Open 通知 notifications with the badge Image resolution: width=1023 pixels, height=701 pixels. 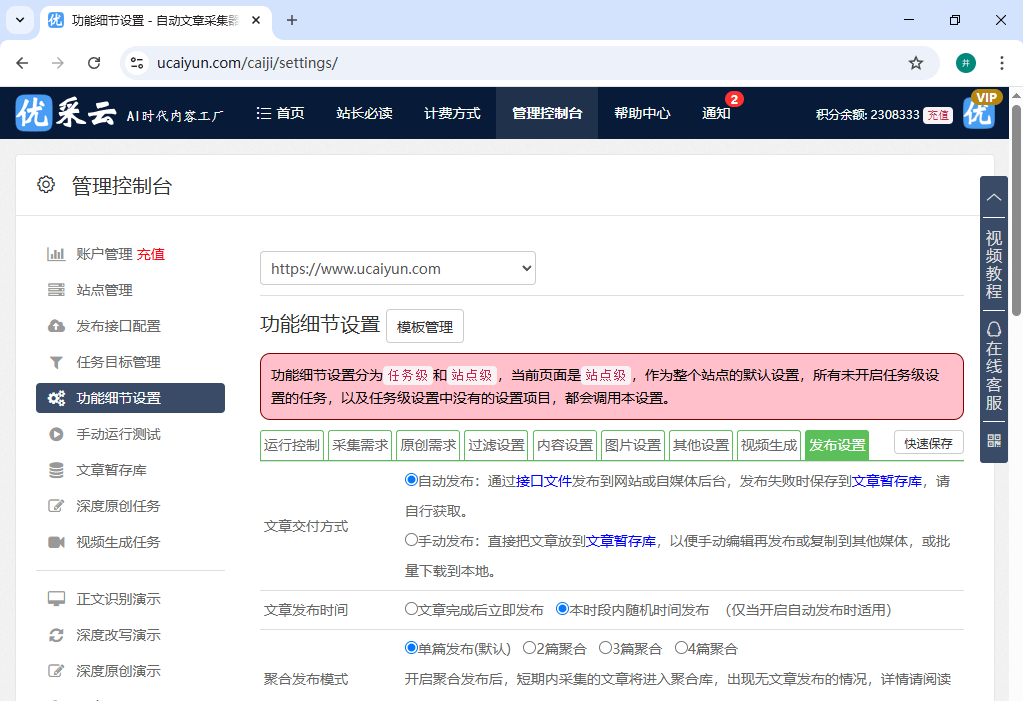[x=716, y=113]
